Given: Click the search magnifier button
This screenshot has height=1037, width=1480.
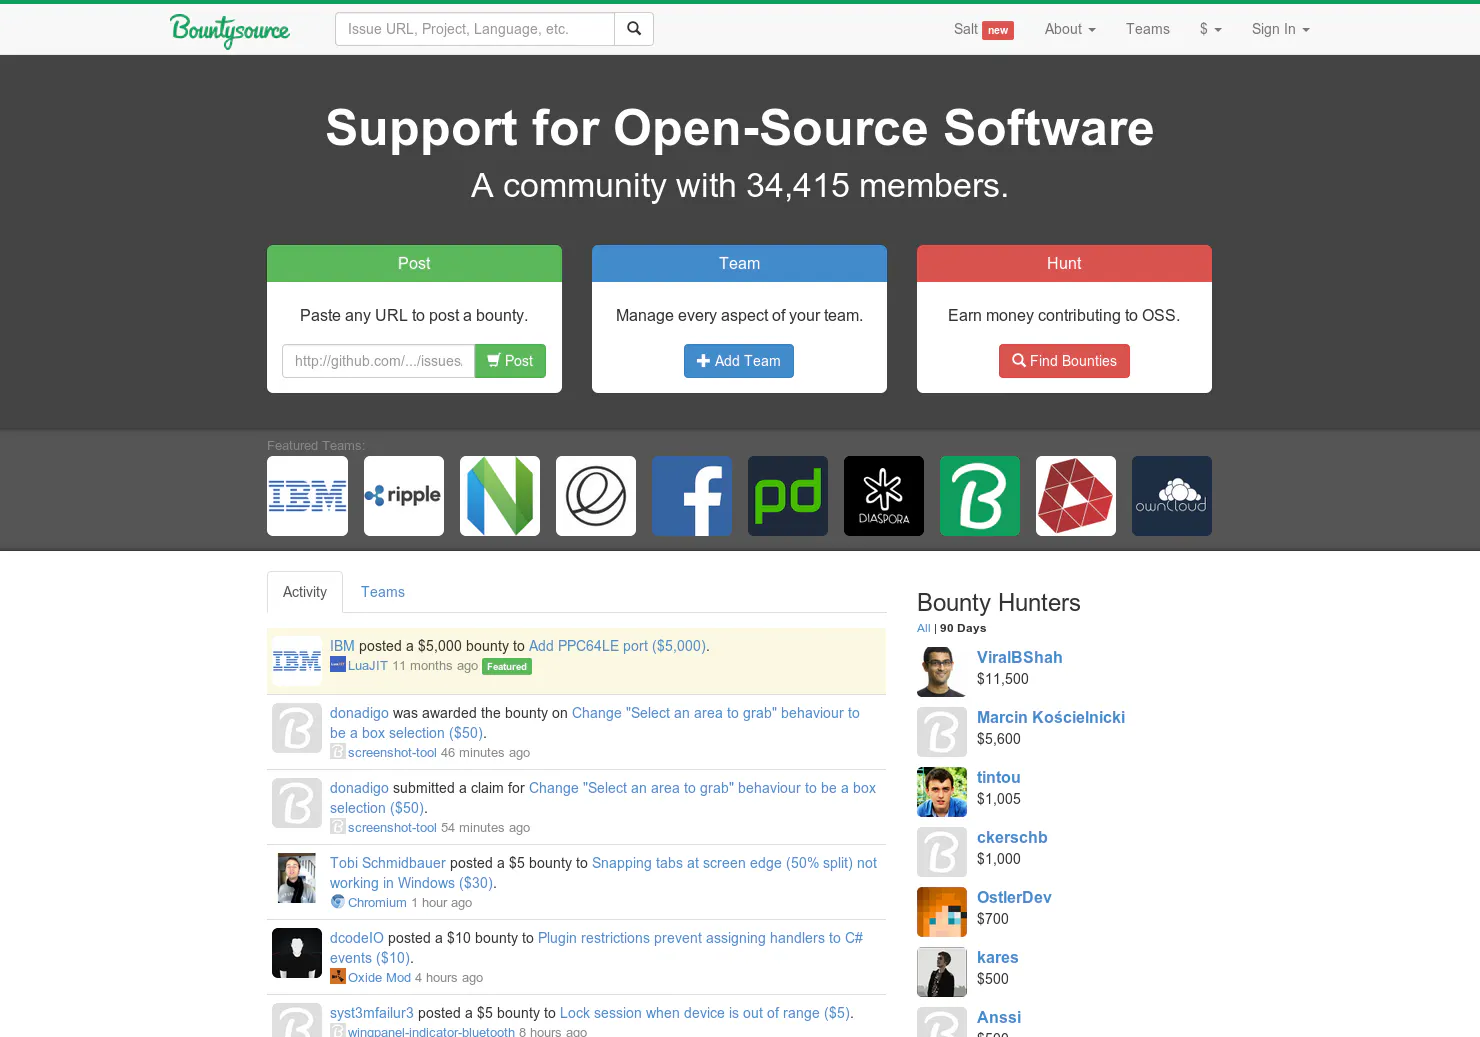Looking at the screenshot, I should [634, 29].
